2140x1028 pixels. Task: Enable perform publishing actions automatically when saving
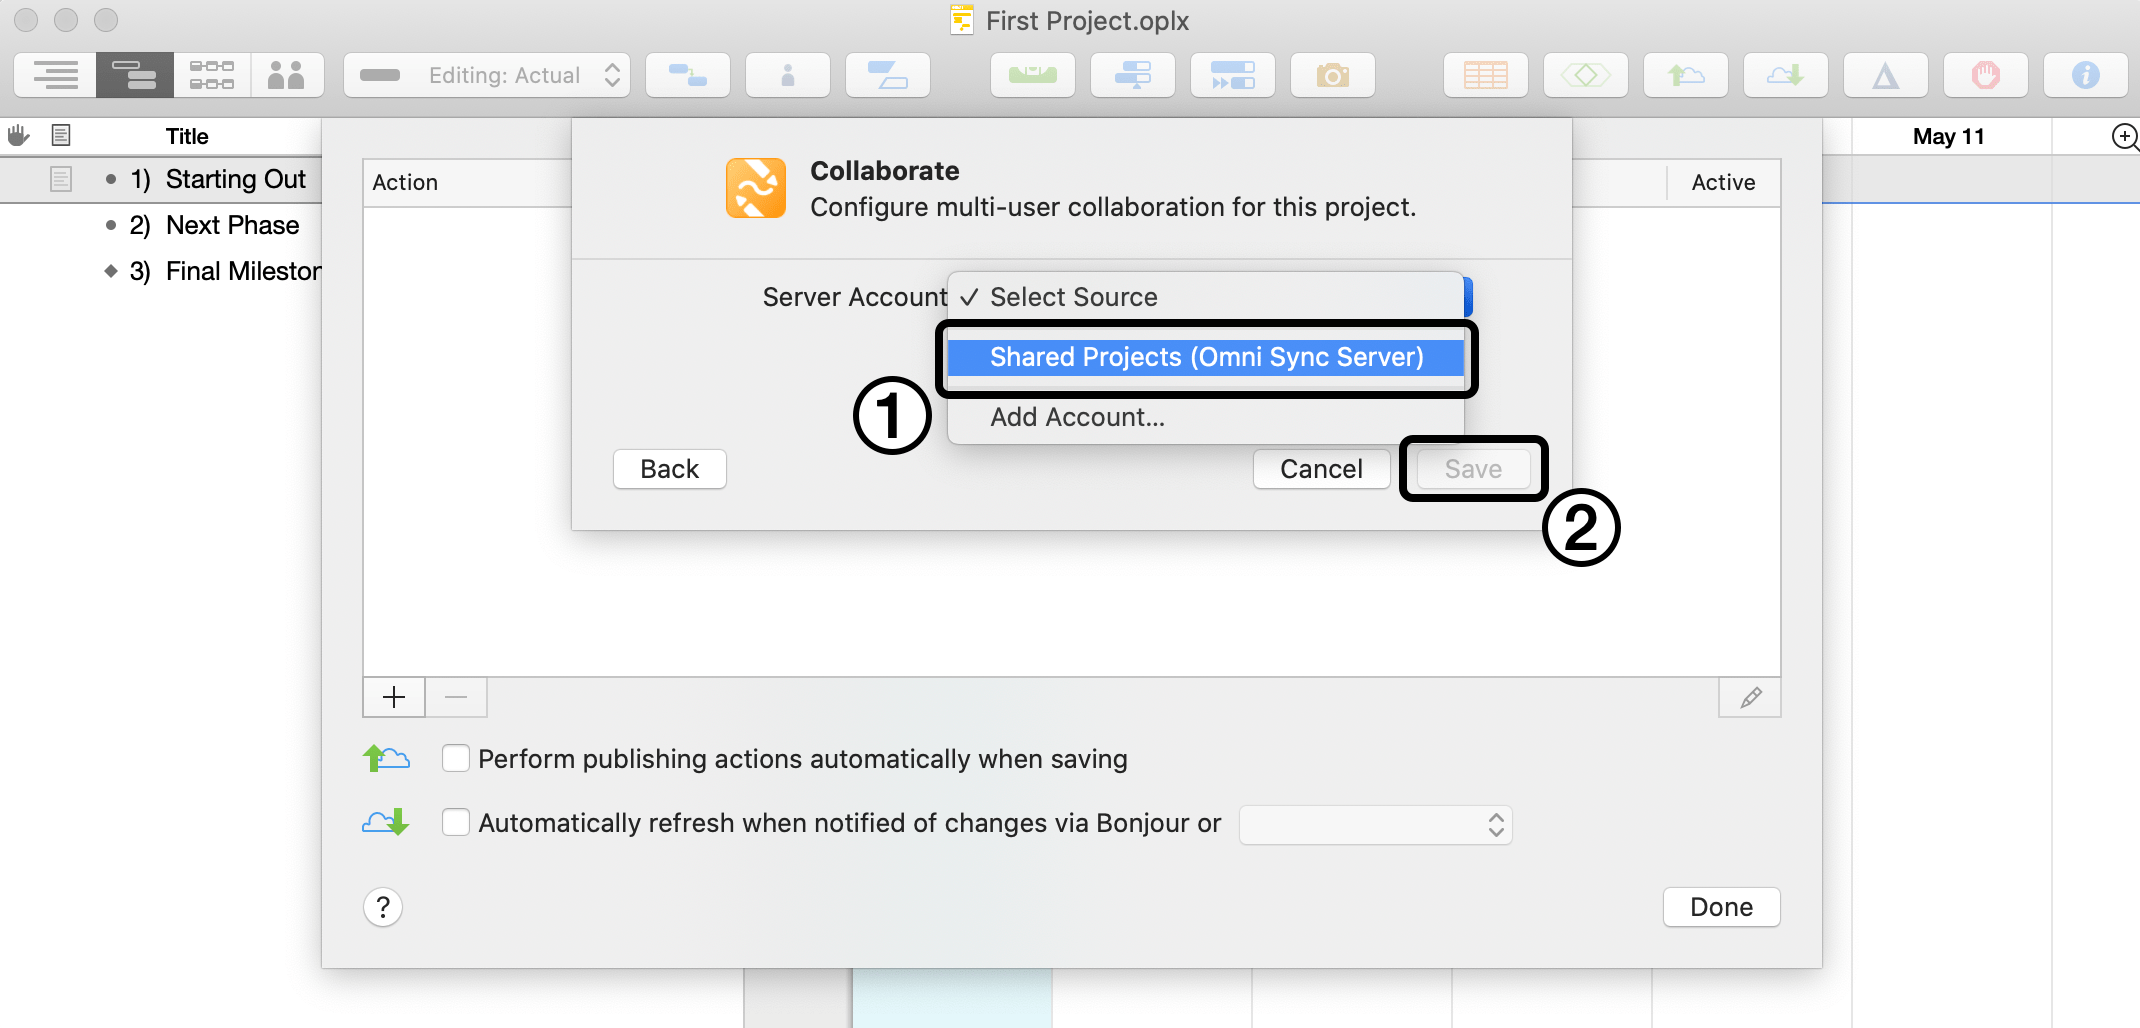(456, 759)
